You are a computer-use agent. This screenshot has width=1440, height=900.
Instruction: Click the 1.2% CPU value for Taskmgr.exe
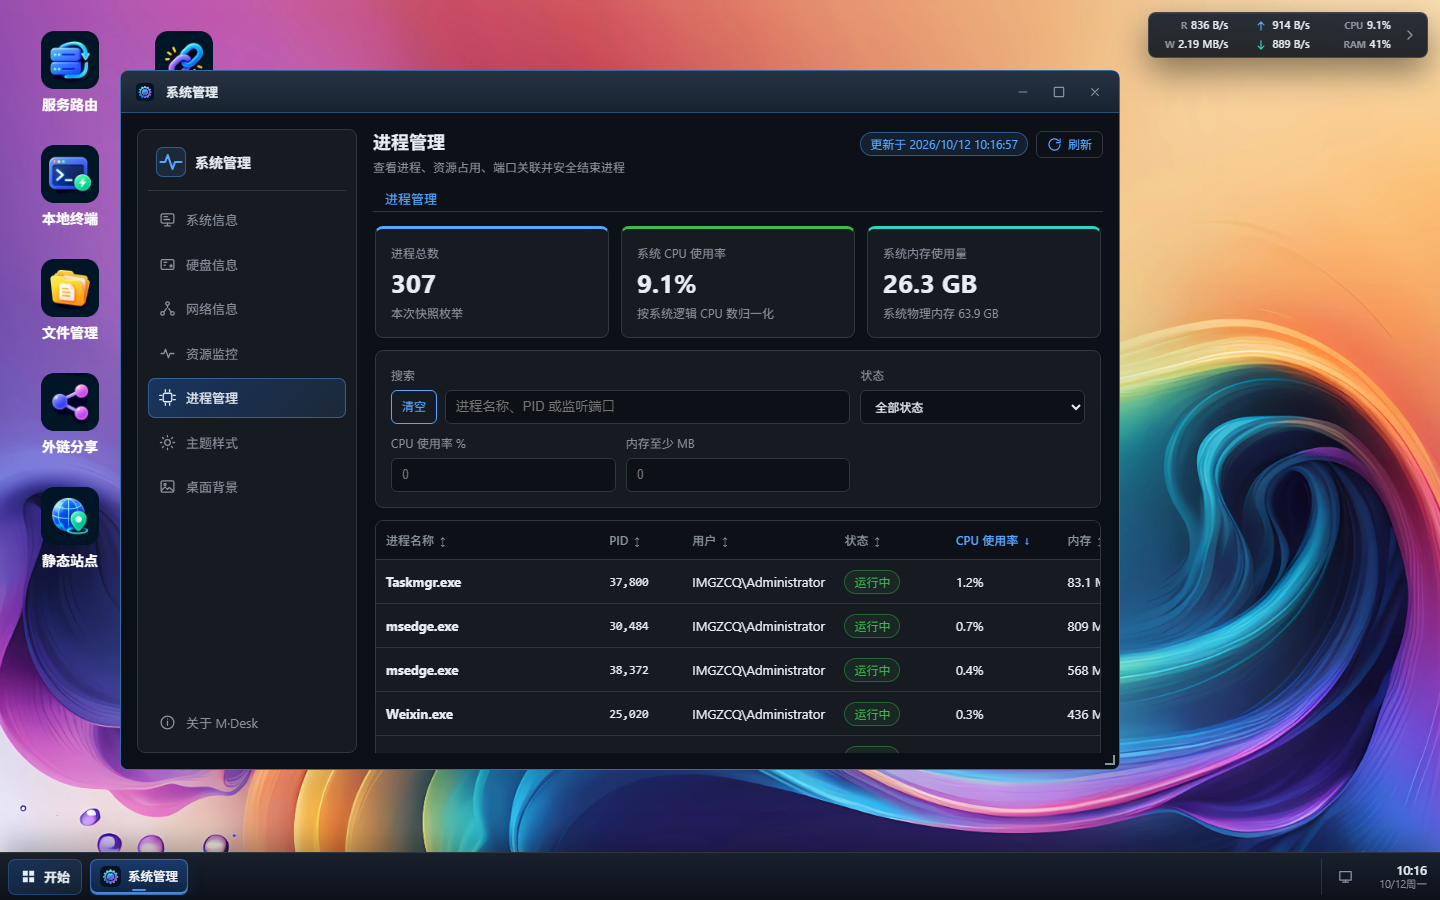970,582
